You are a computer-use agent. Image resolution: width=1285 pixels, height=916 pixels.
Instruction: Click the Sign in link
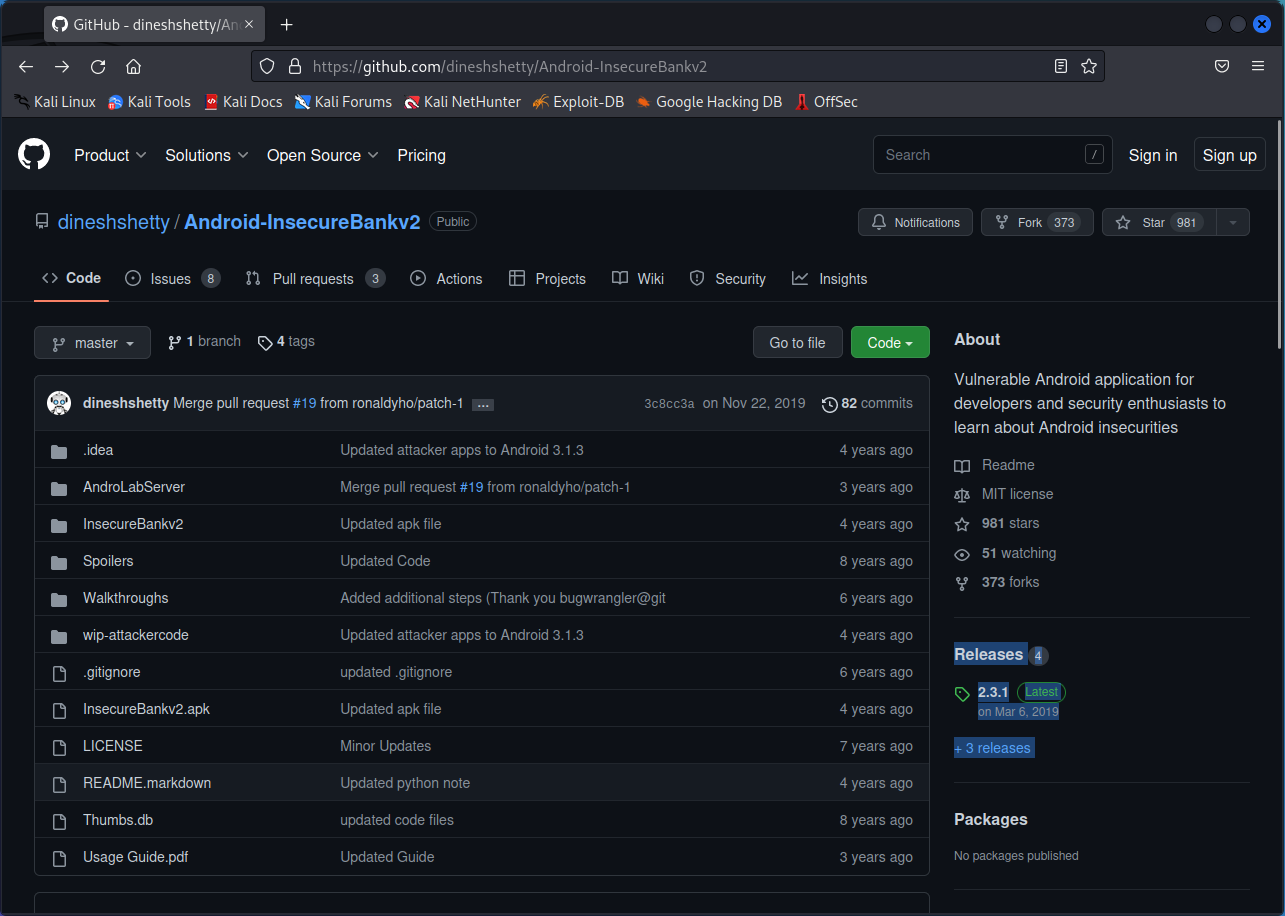tap(1153, 155)
